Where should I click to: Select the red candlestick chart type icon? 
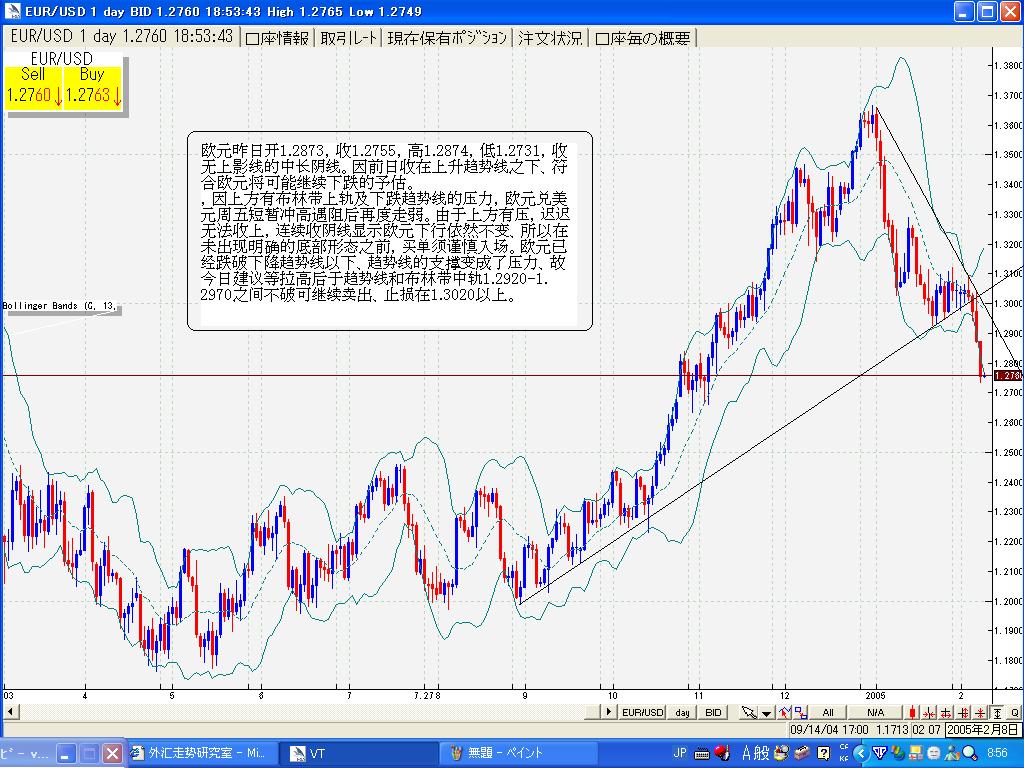pos(912,712)
